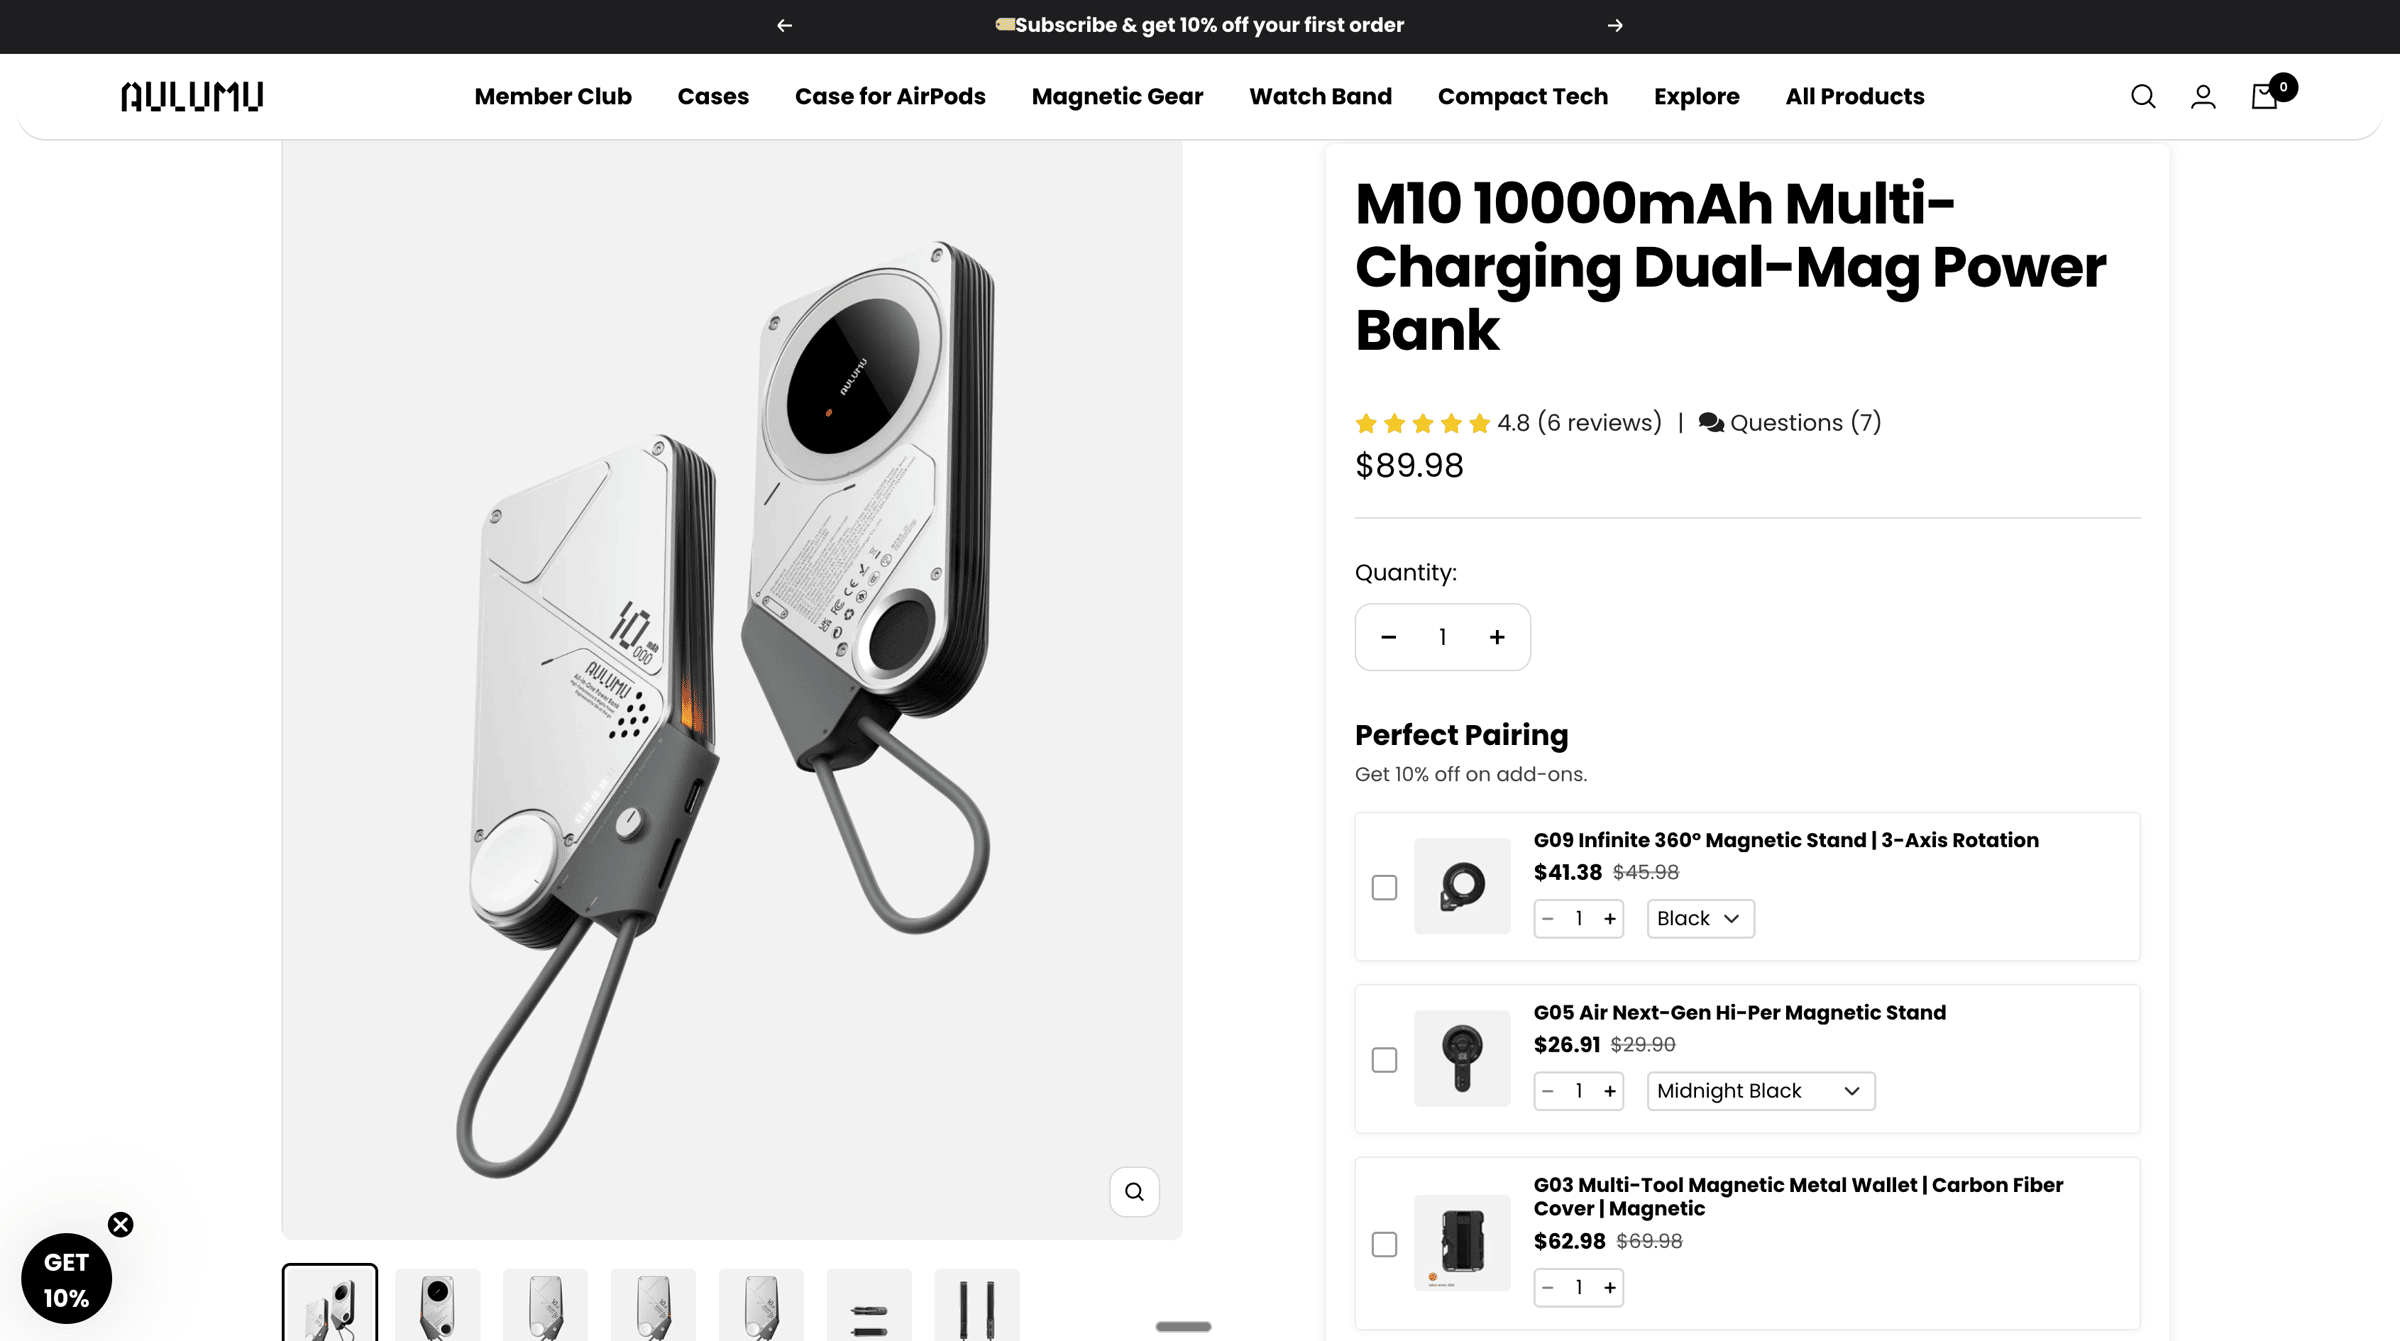2400x1341 pixels.
Task: Click the 4.8 (6 reviews) rating link
Action: [1578, 423]
